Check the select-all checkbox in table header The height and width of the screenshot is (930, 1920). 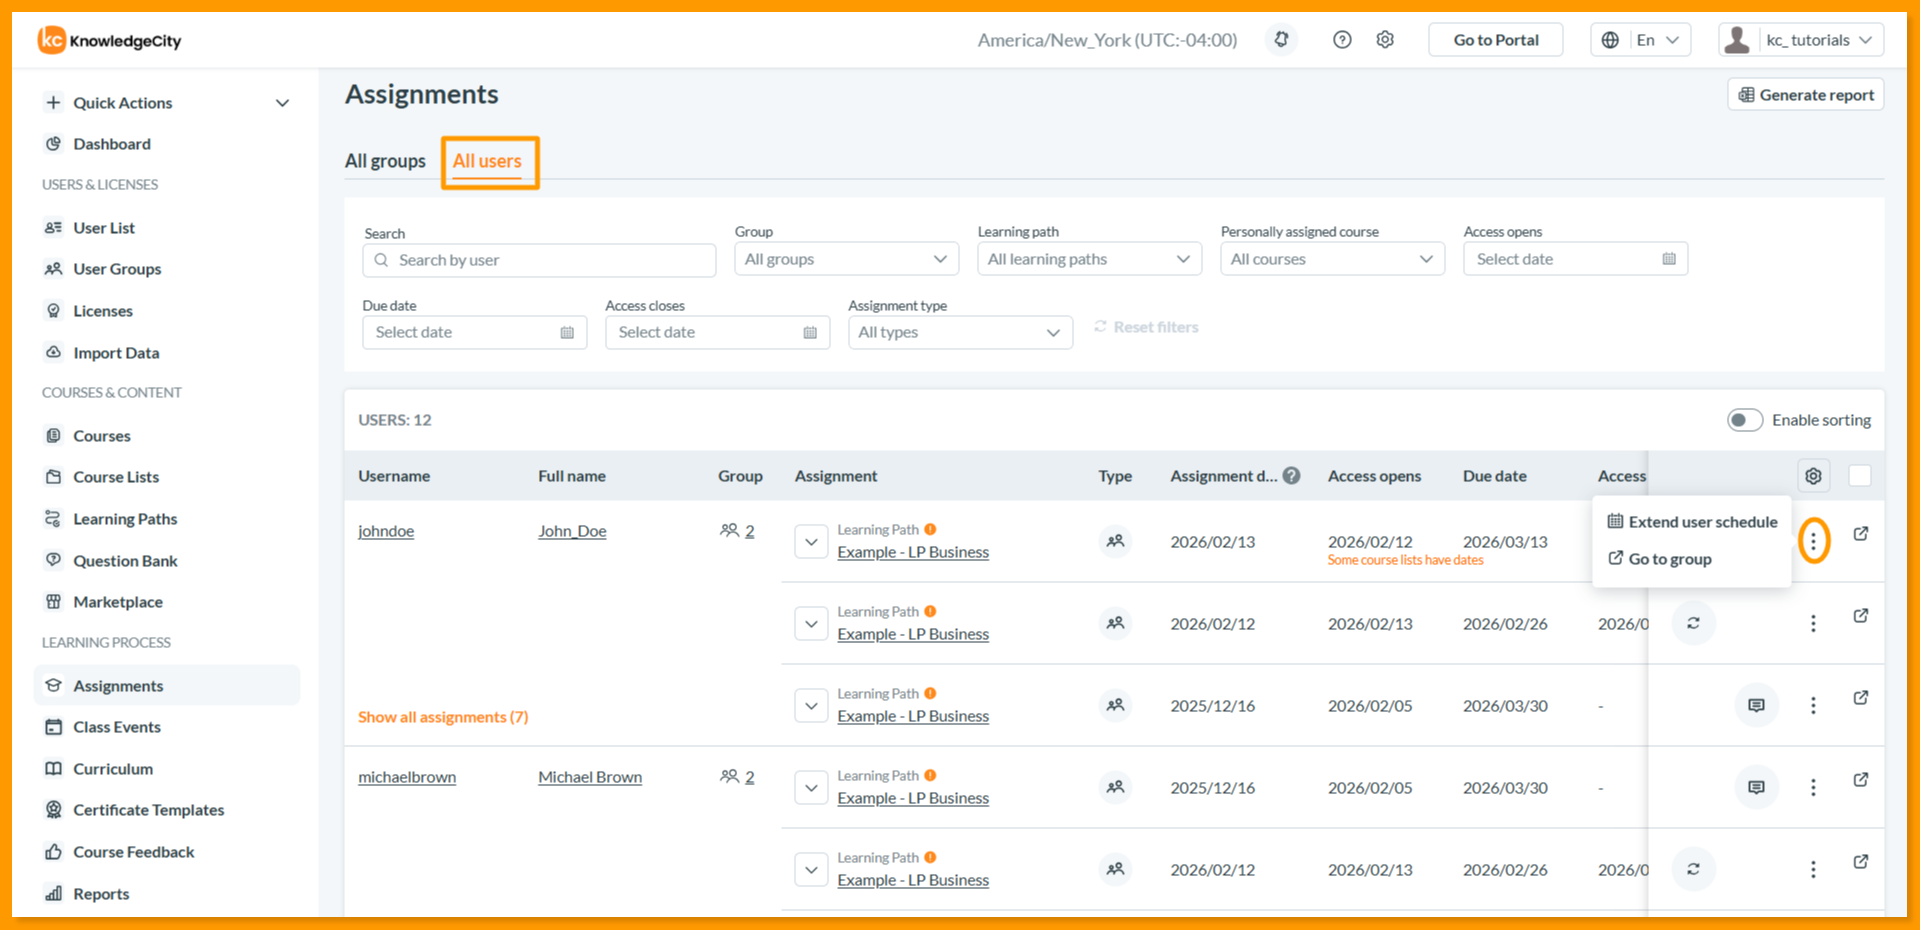click(x=1860, y=476)
